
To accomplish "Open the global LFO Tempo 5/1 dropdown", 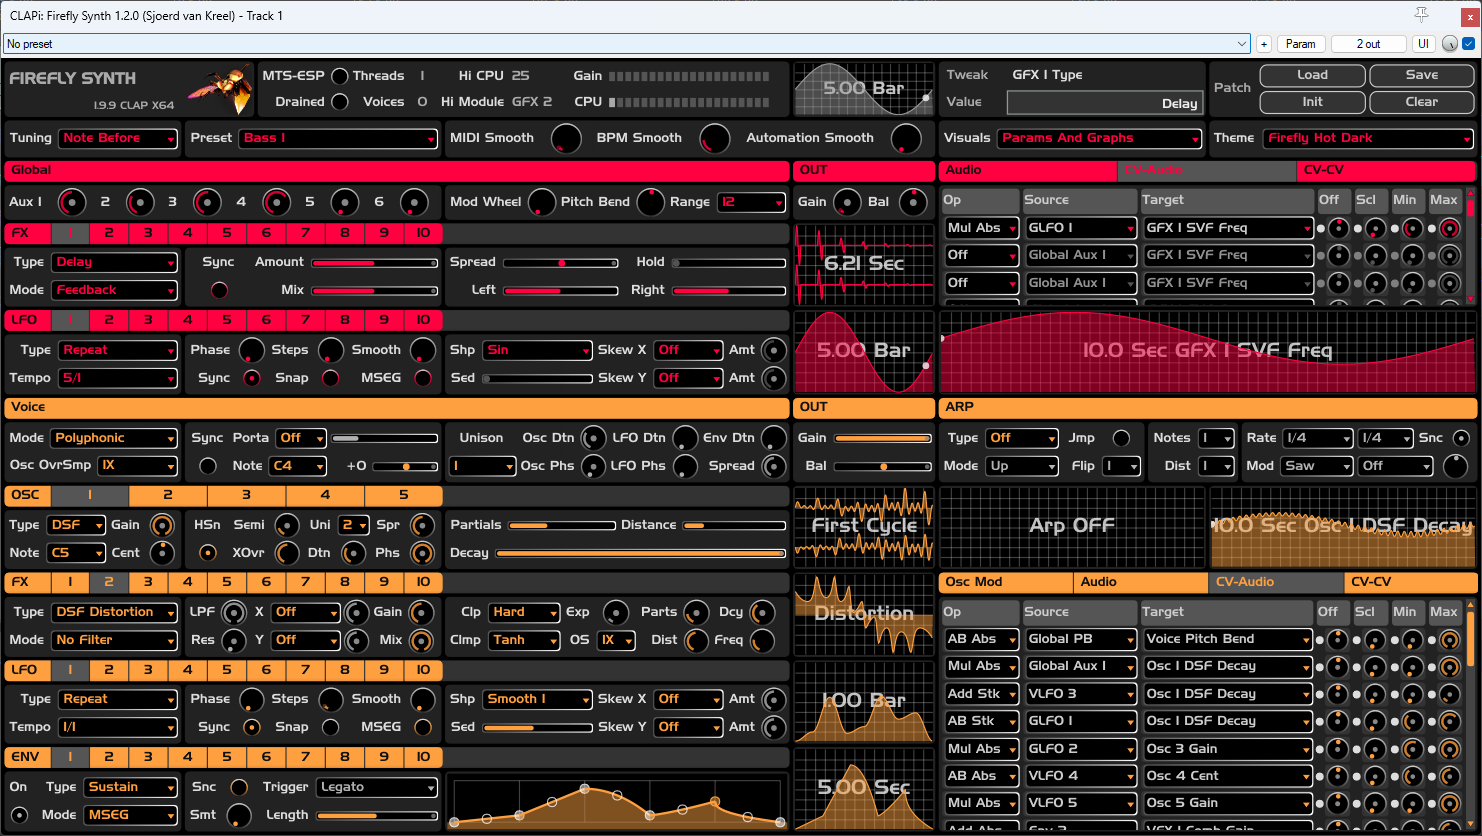I will 118,378.
